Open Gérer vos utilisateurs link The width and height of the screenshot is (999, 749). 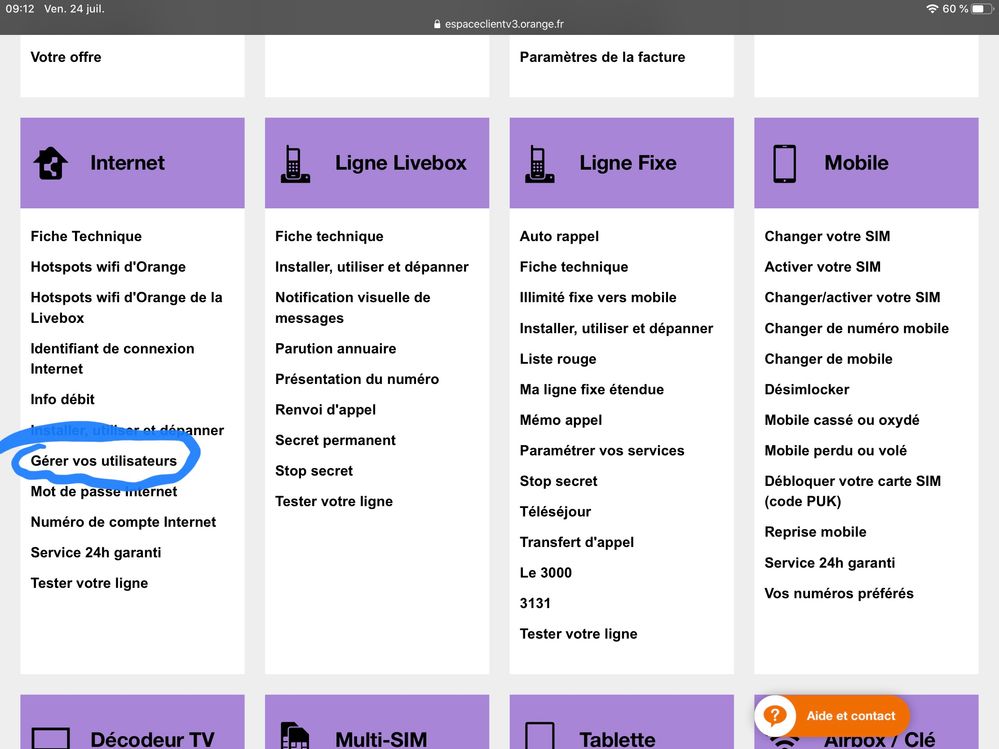point(104,460)
